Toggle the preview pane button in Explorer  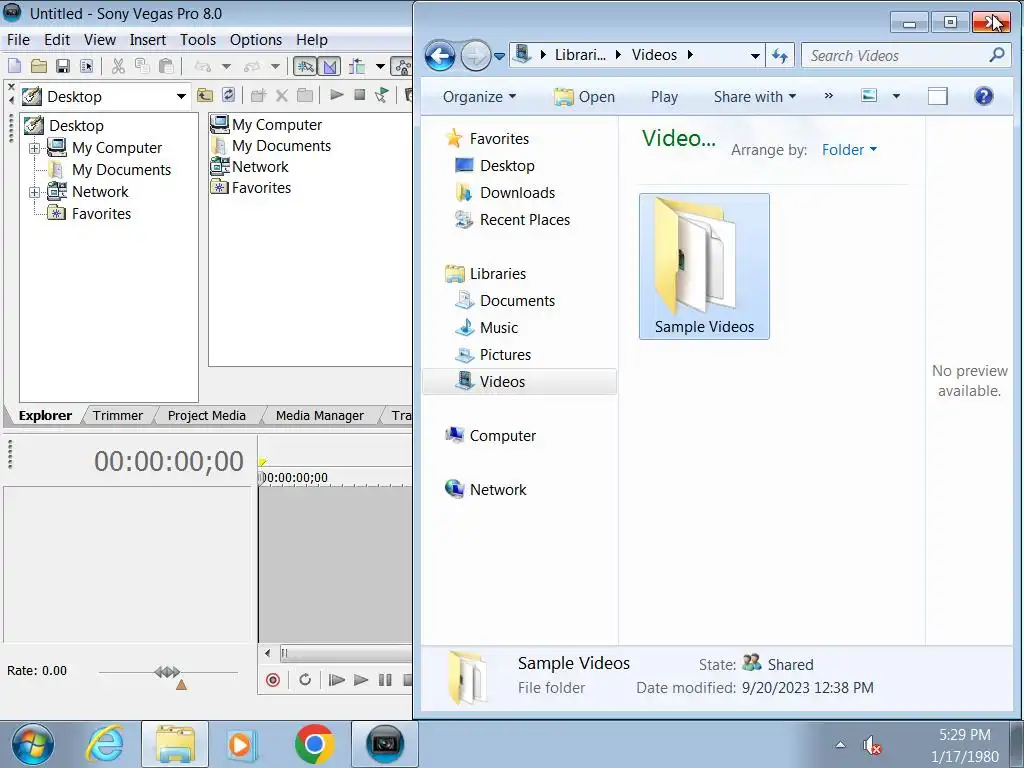[x=937, y=96]
